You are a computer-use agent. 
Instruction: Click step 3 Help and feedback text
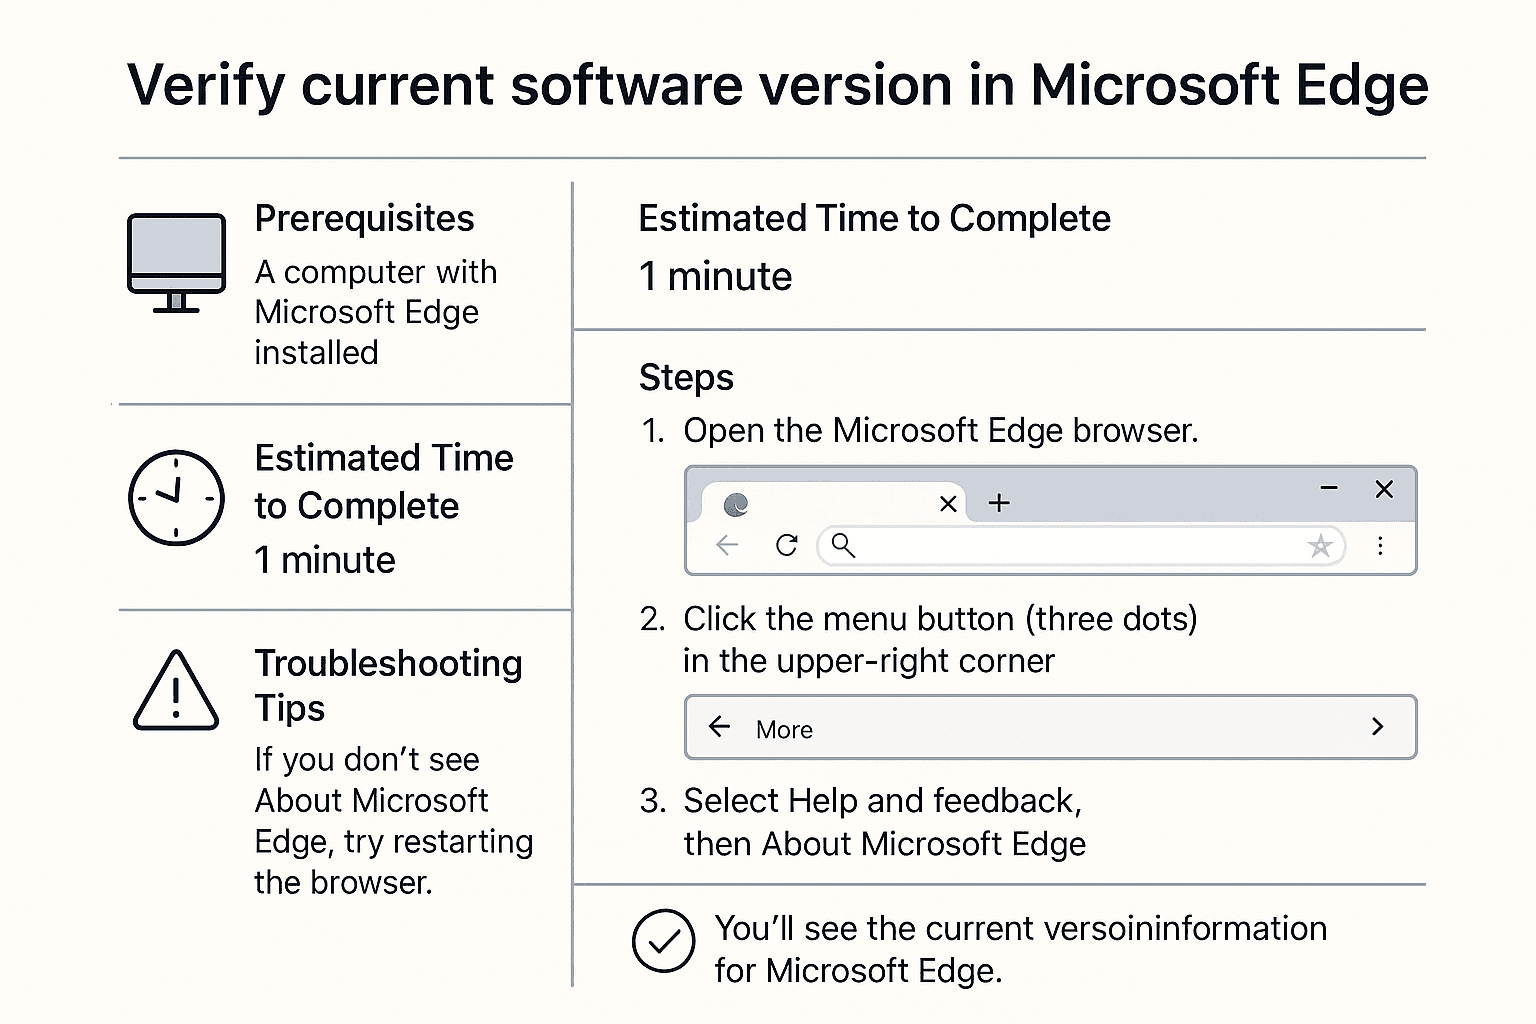pos(883,801)
